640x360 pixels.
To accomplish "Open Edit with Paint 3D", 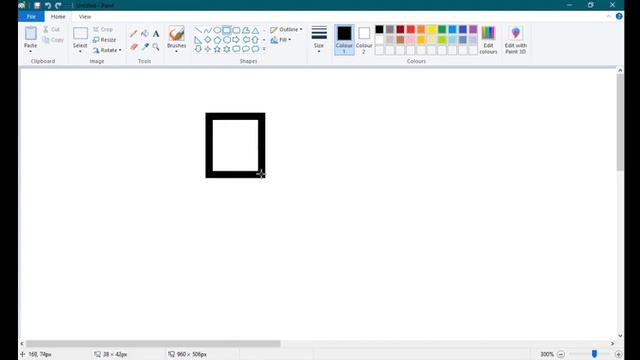I will click(516, 40).
